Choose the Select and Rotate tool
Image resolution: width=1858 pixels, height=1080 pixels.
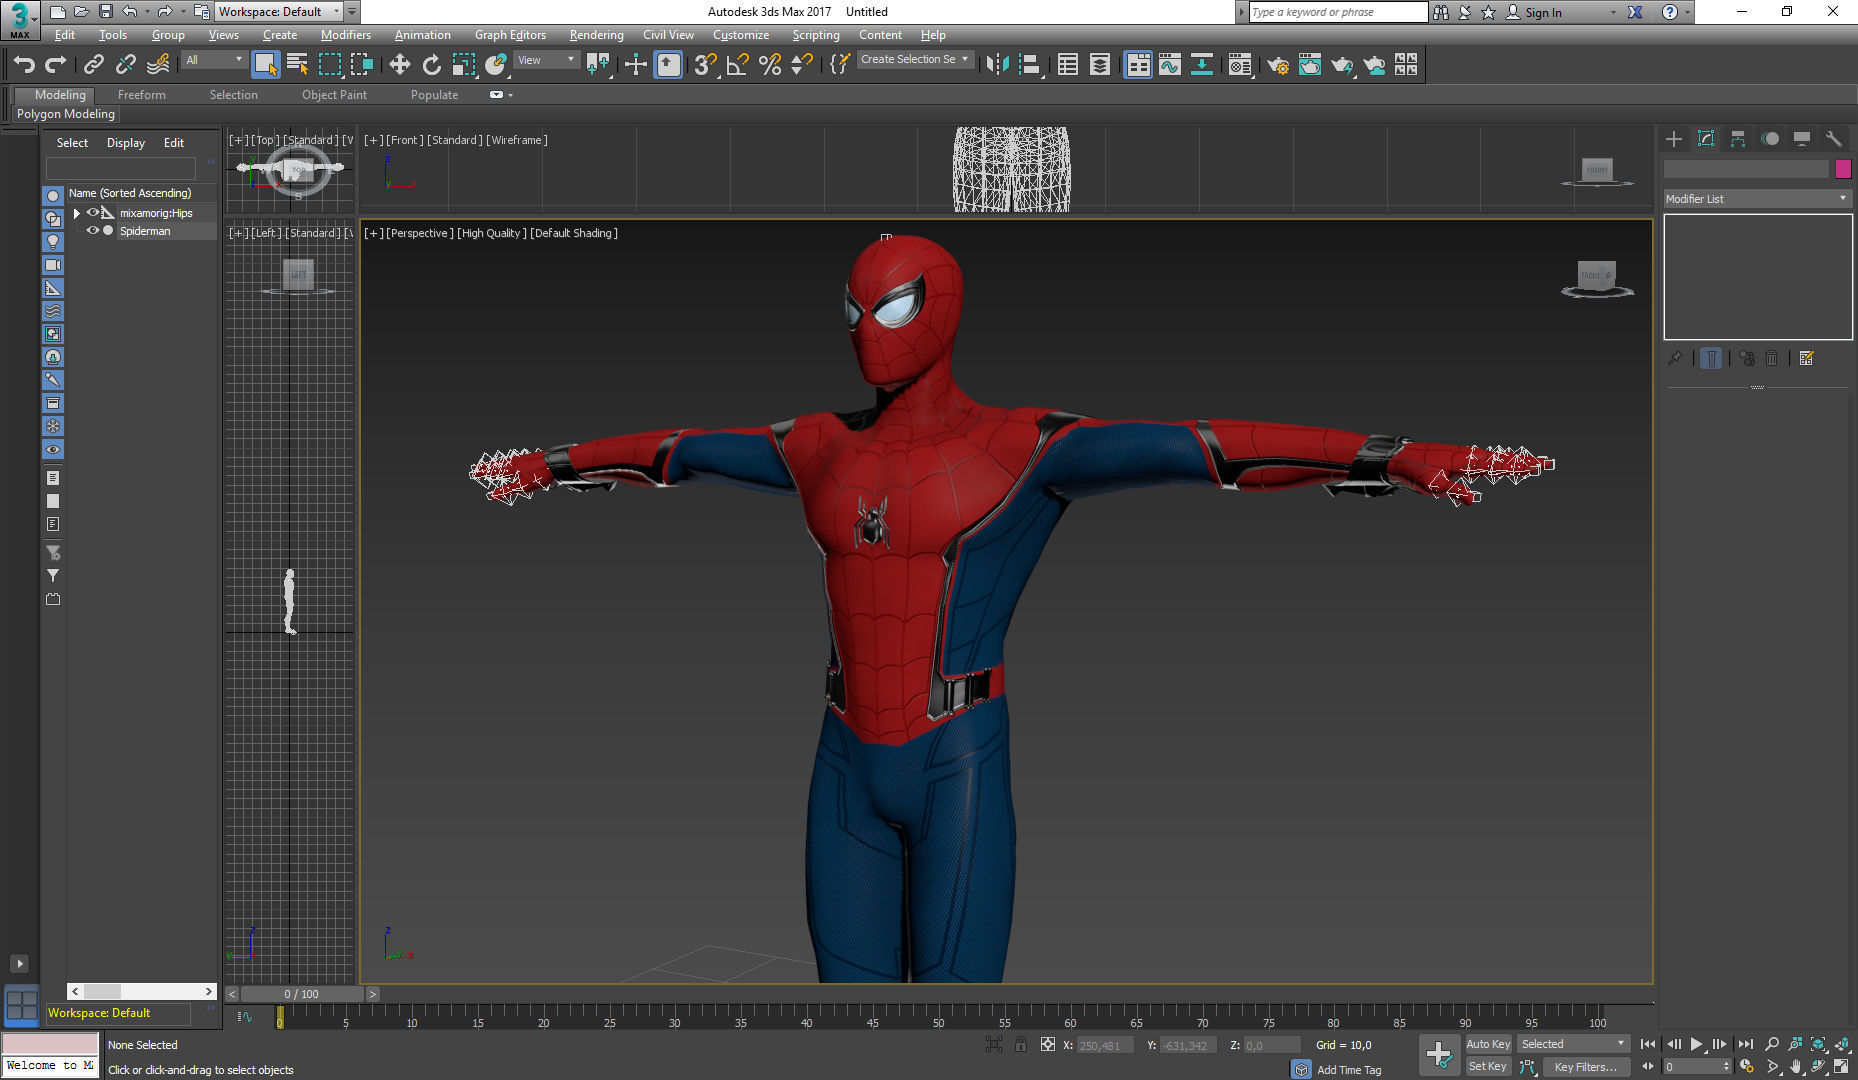431,65
